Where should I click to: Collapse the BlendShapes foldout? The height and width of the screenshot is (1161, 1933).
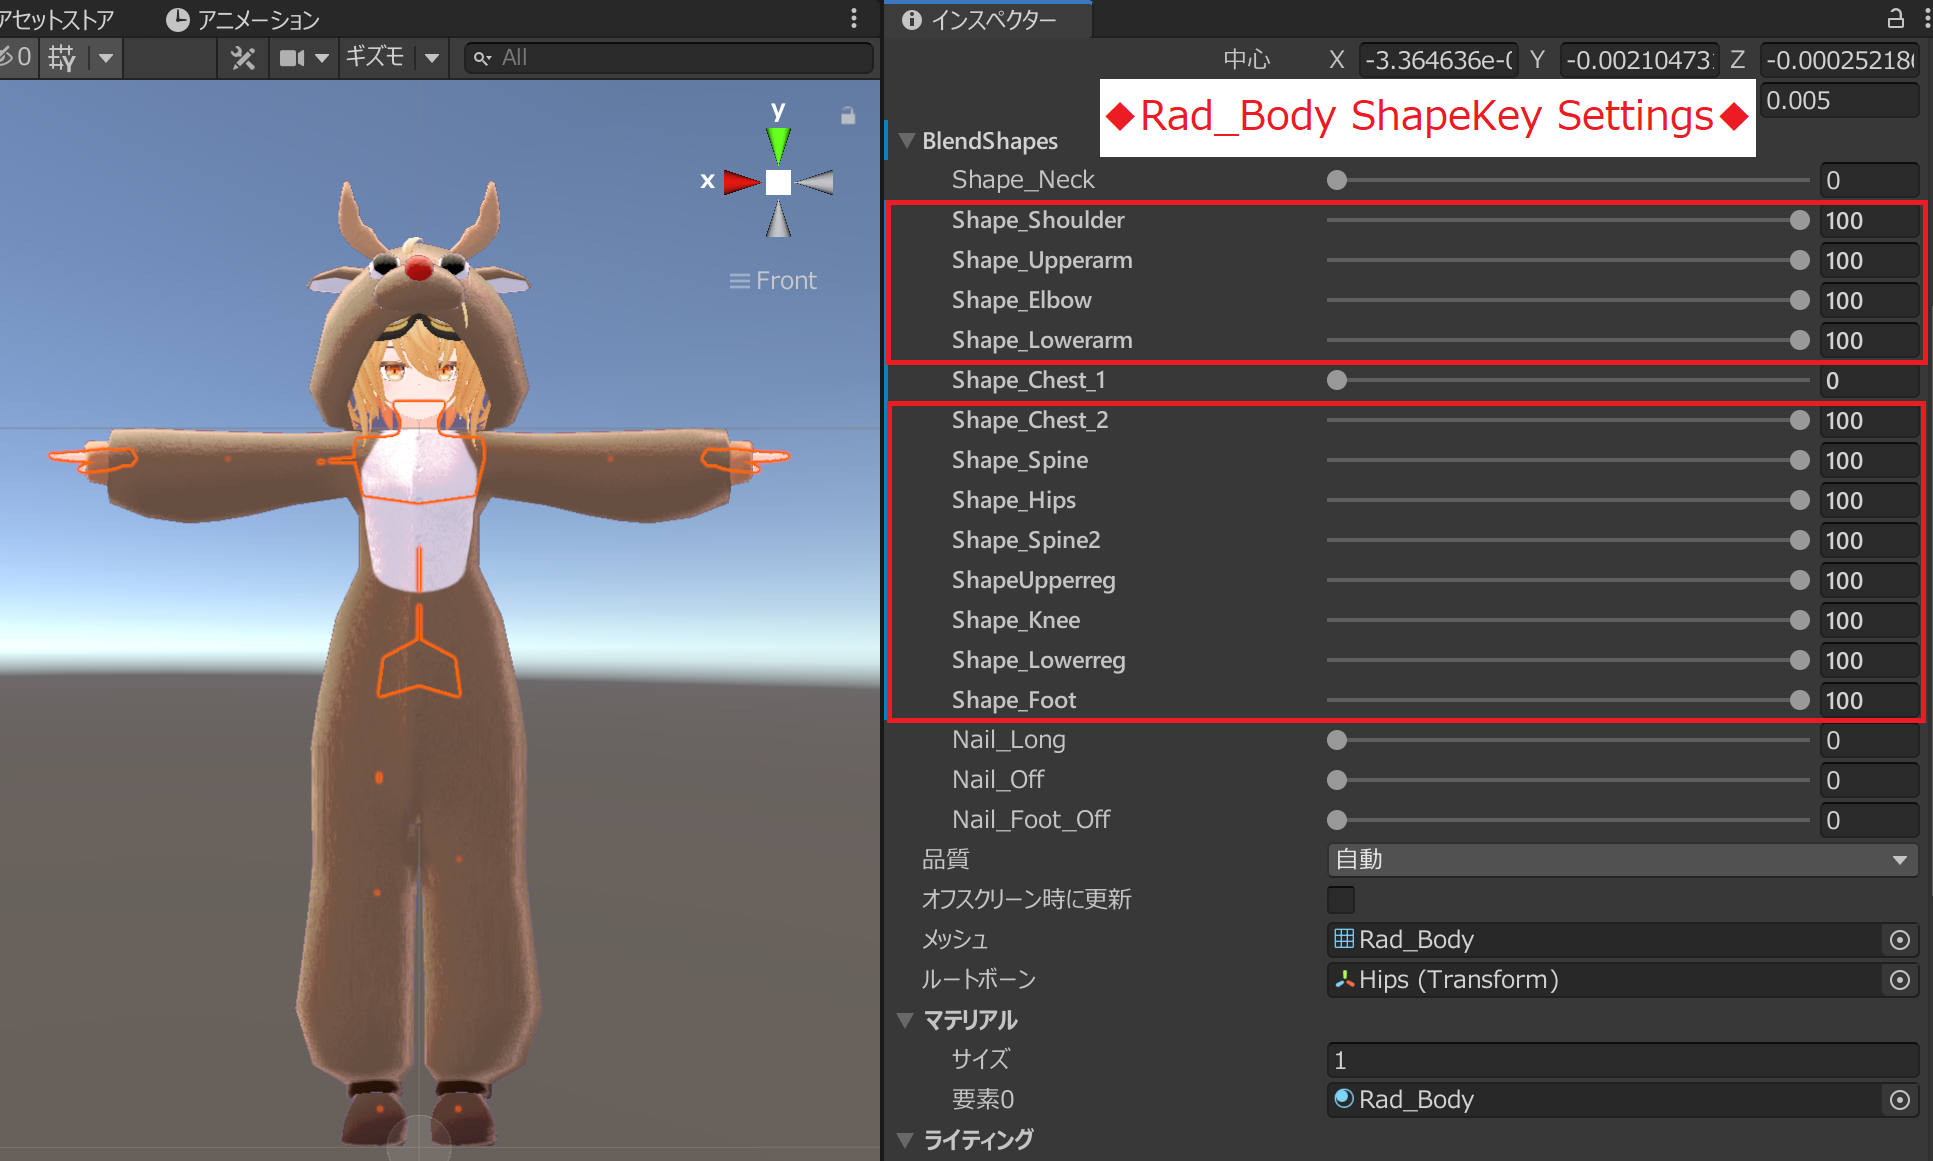coord(906,140)
